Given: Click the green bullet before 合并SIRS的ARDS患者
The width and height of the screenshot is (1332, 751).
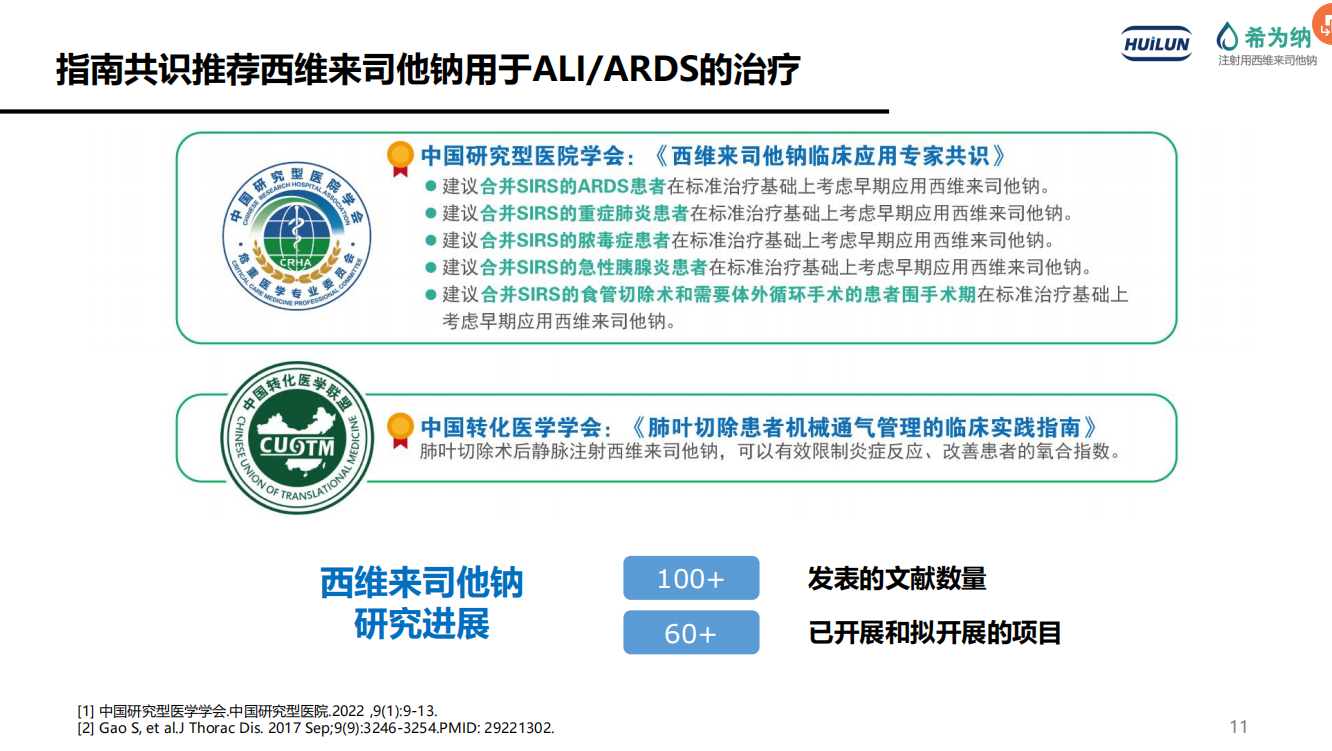Looking at the screenshot, I should click(430, 187).
